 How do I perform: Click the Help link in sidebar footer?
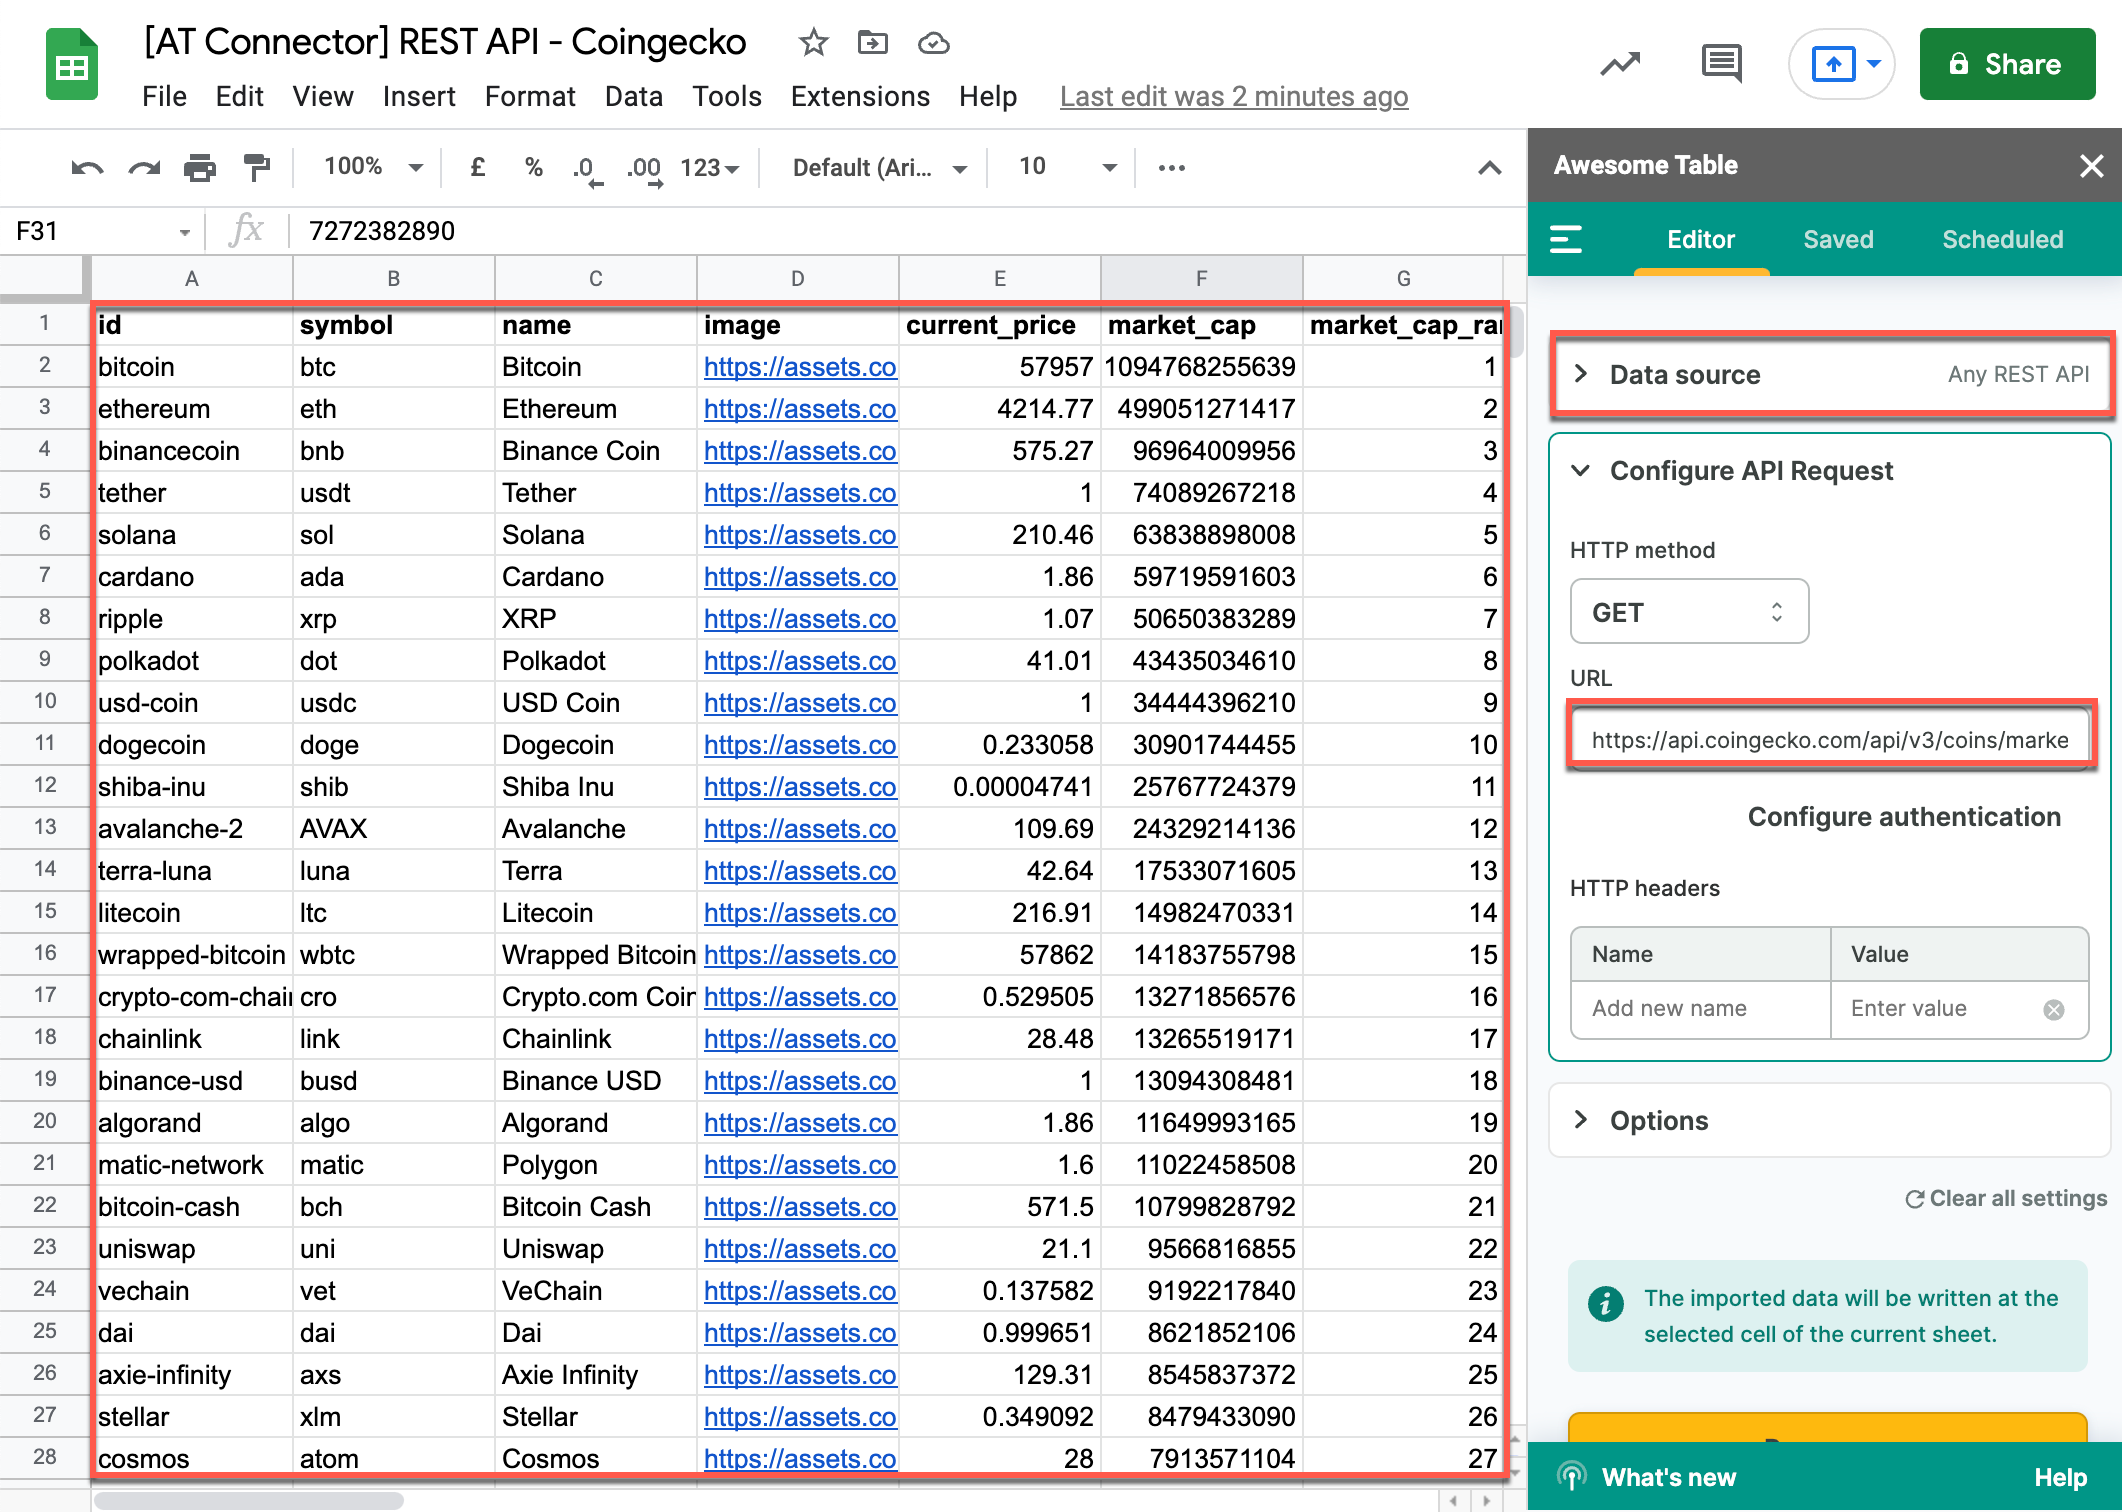[2060, 1477]
